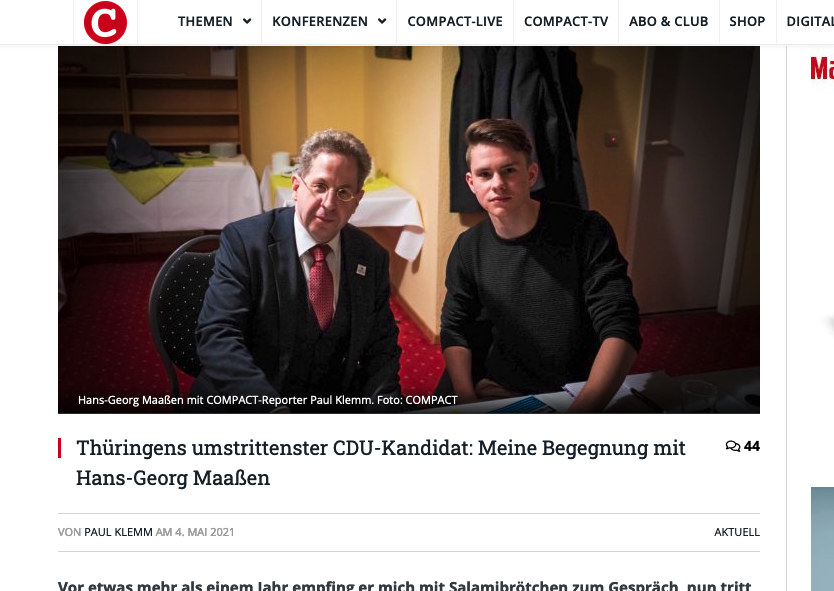Click the publication date 4. Mai 2021
Viewport: 834px width, 591px height.
click(x=205, y=532)
